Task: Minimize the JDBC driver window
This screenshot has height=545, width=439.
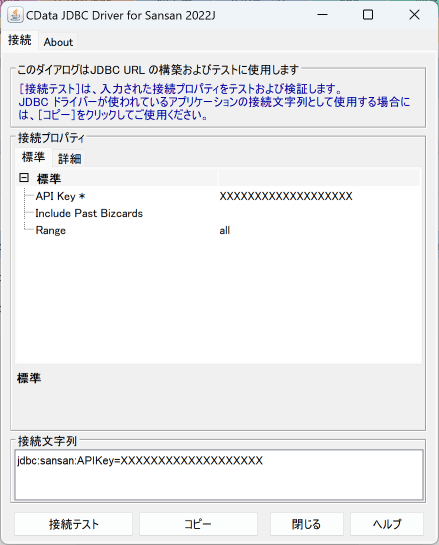Action: point(323,15)
